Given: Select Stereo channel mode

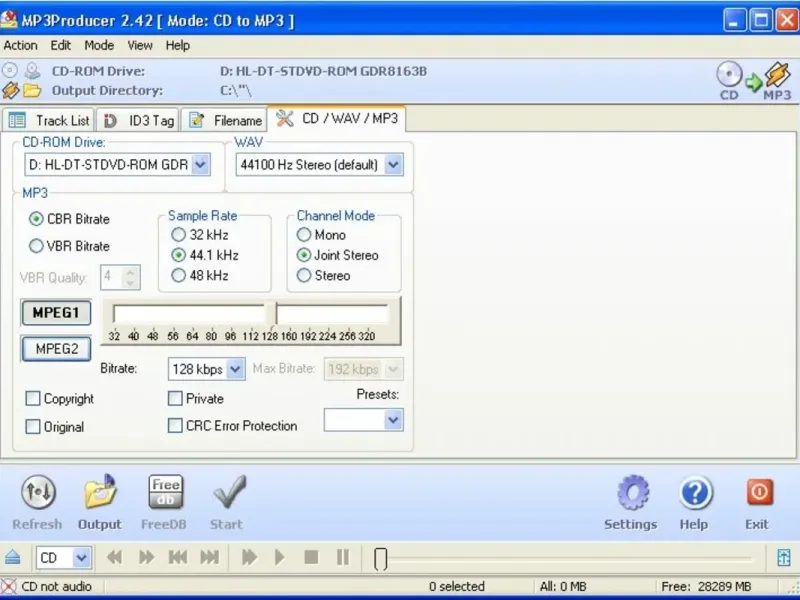Looking at the screenshot, I should 304,276.
